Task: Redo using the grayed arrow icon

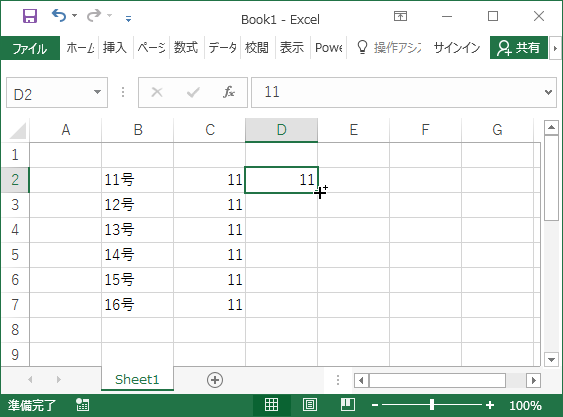Action: coord(94,15)
